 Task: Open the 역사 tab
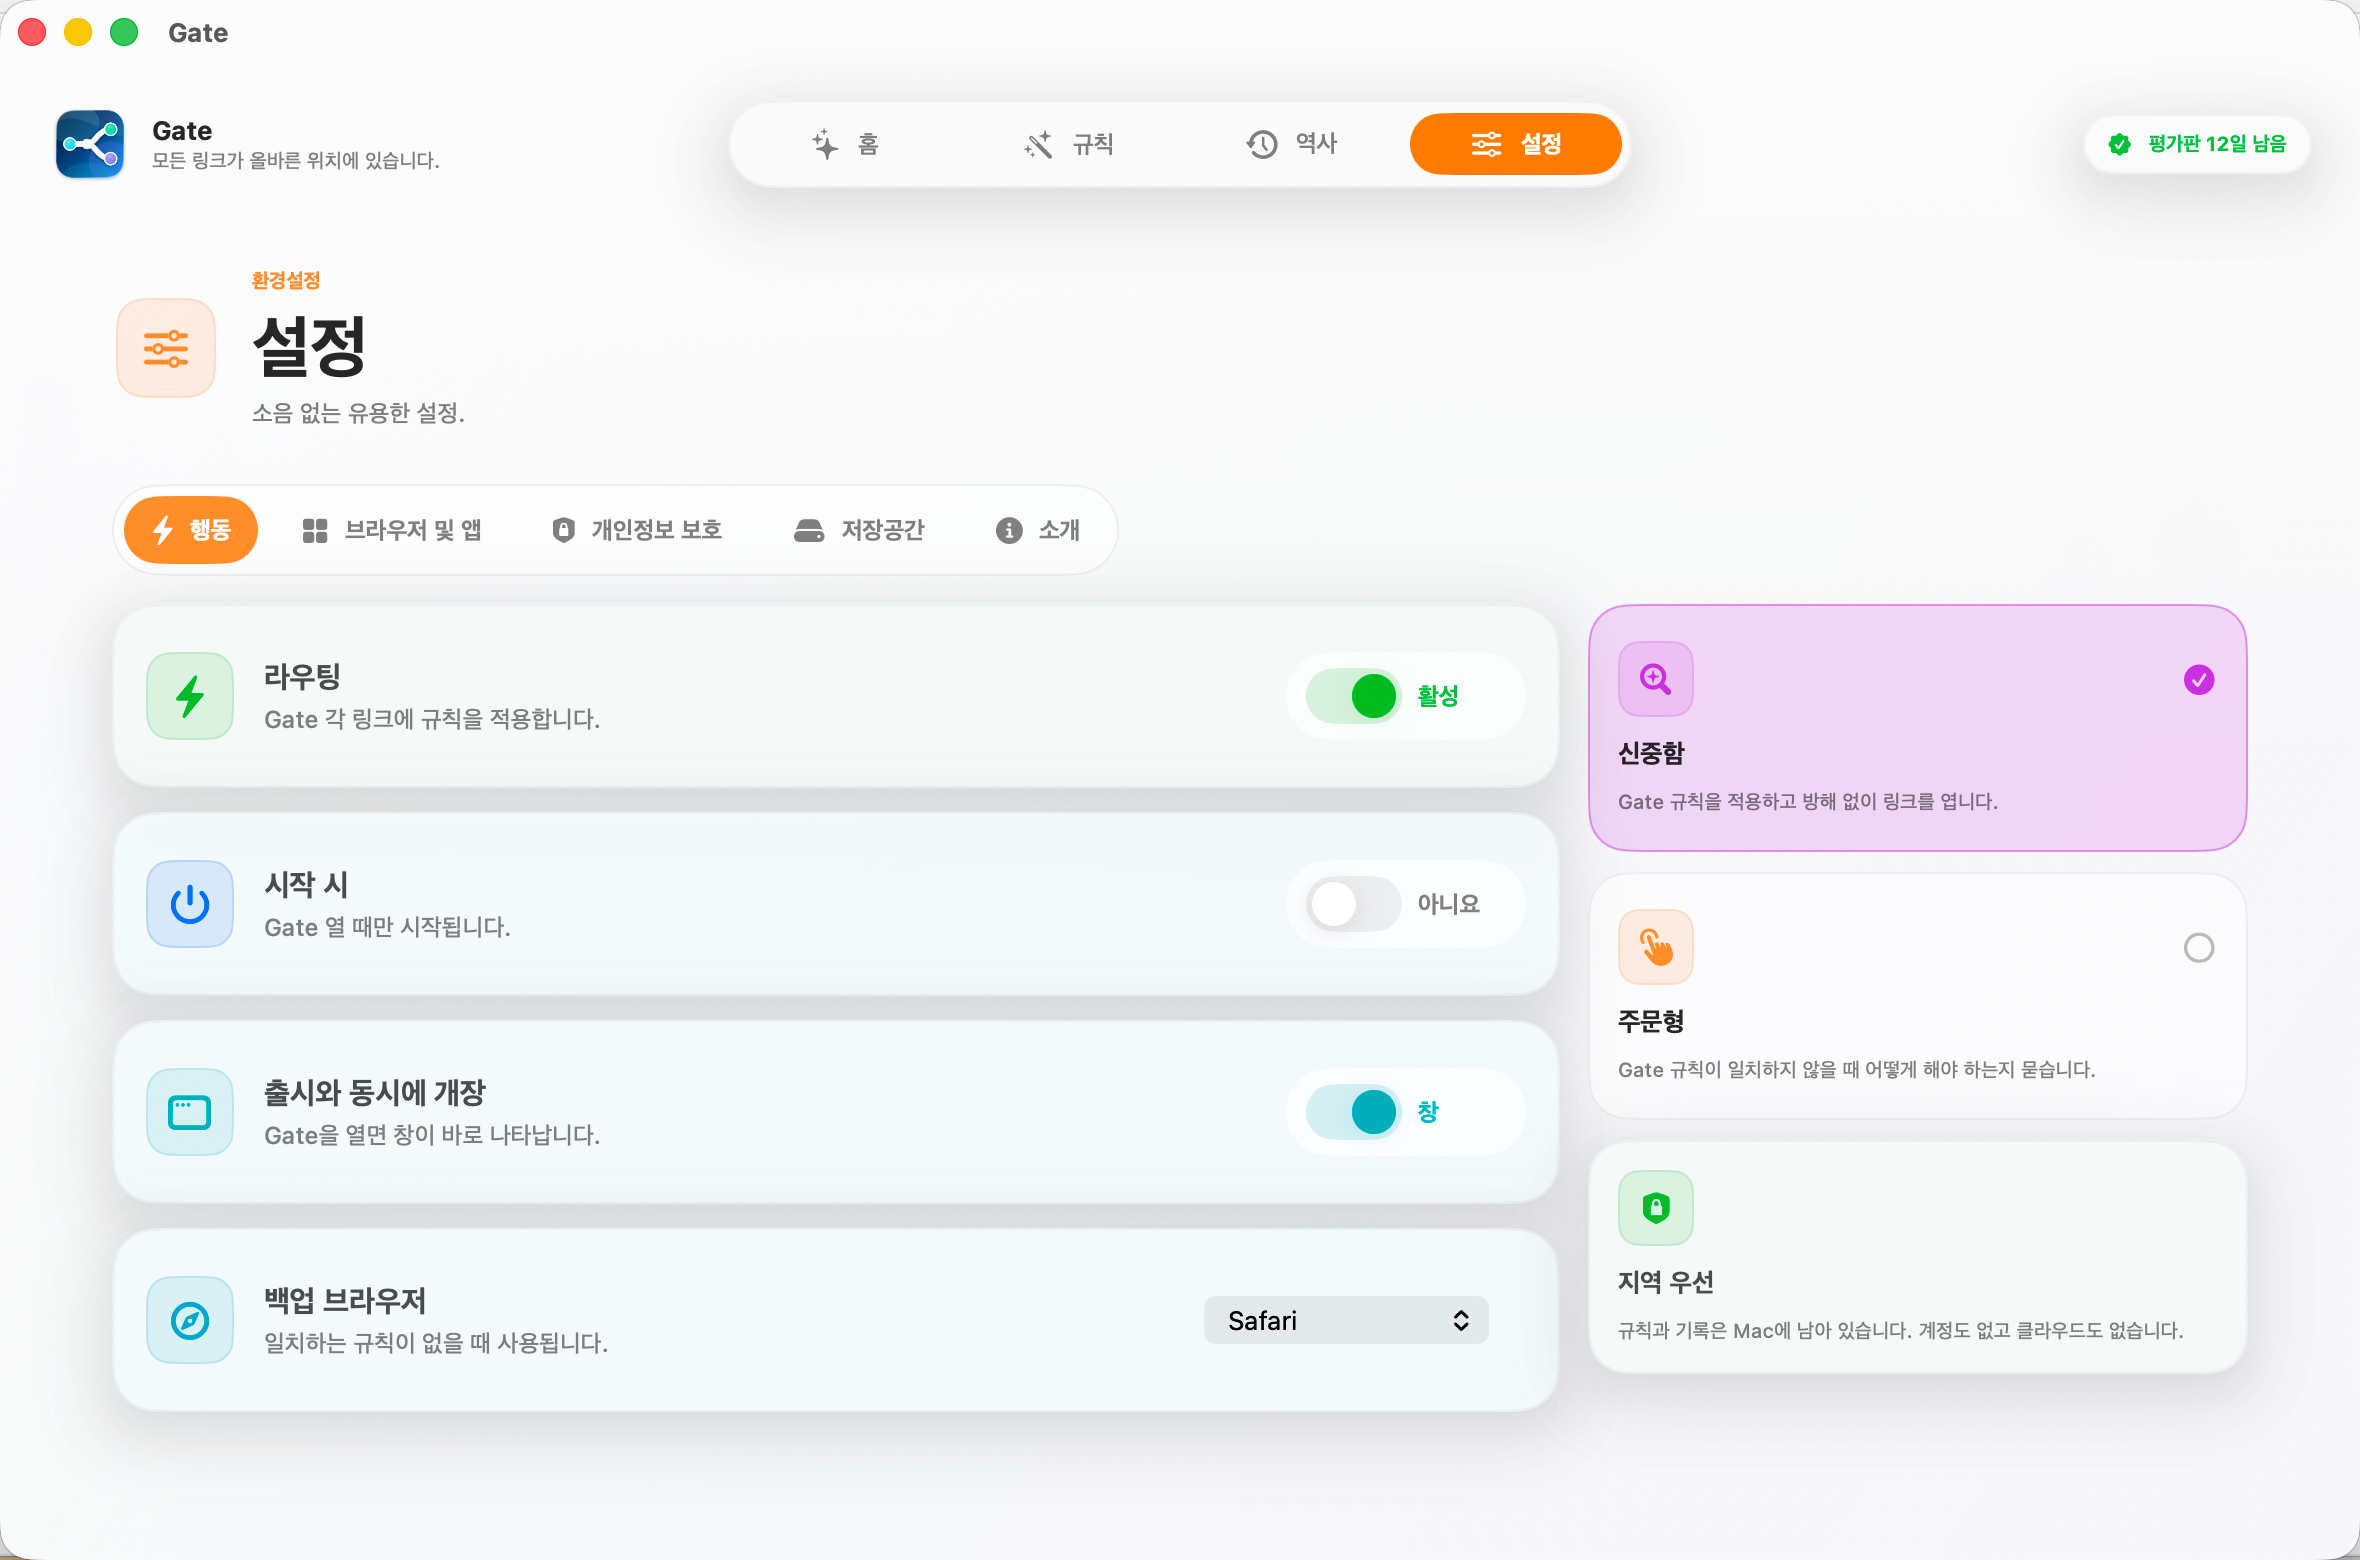1291,144
